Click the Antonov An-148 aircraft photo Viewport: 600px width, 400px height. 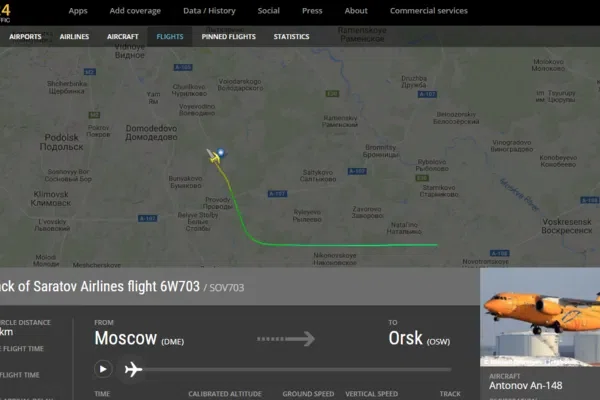point(540,317)
